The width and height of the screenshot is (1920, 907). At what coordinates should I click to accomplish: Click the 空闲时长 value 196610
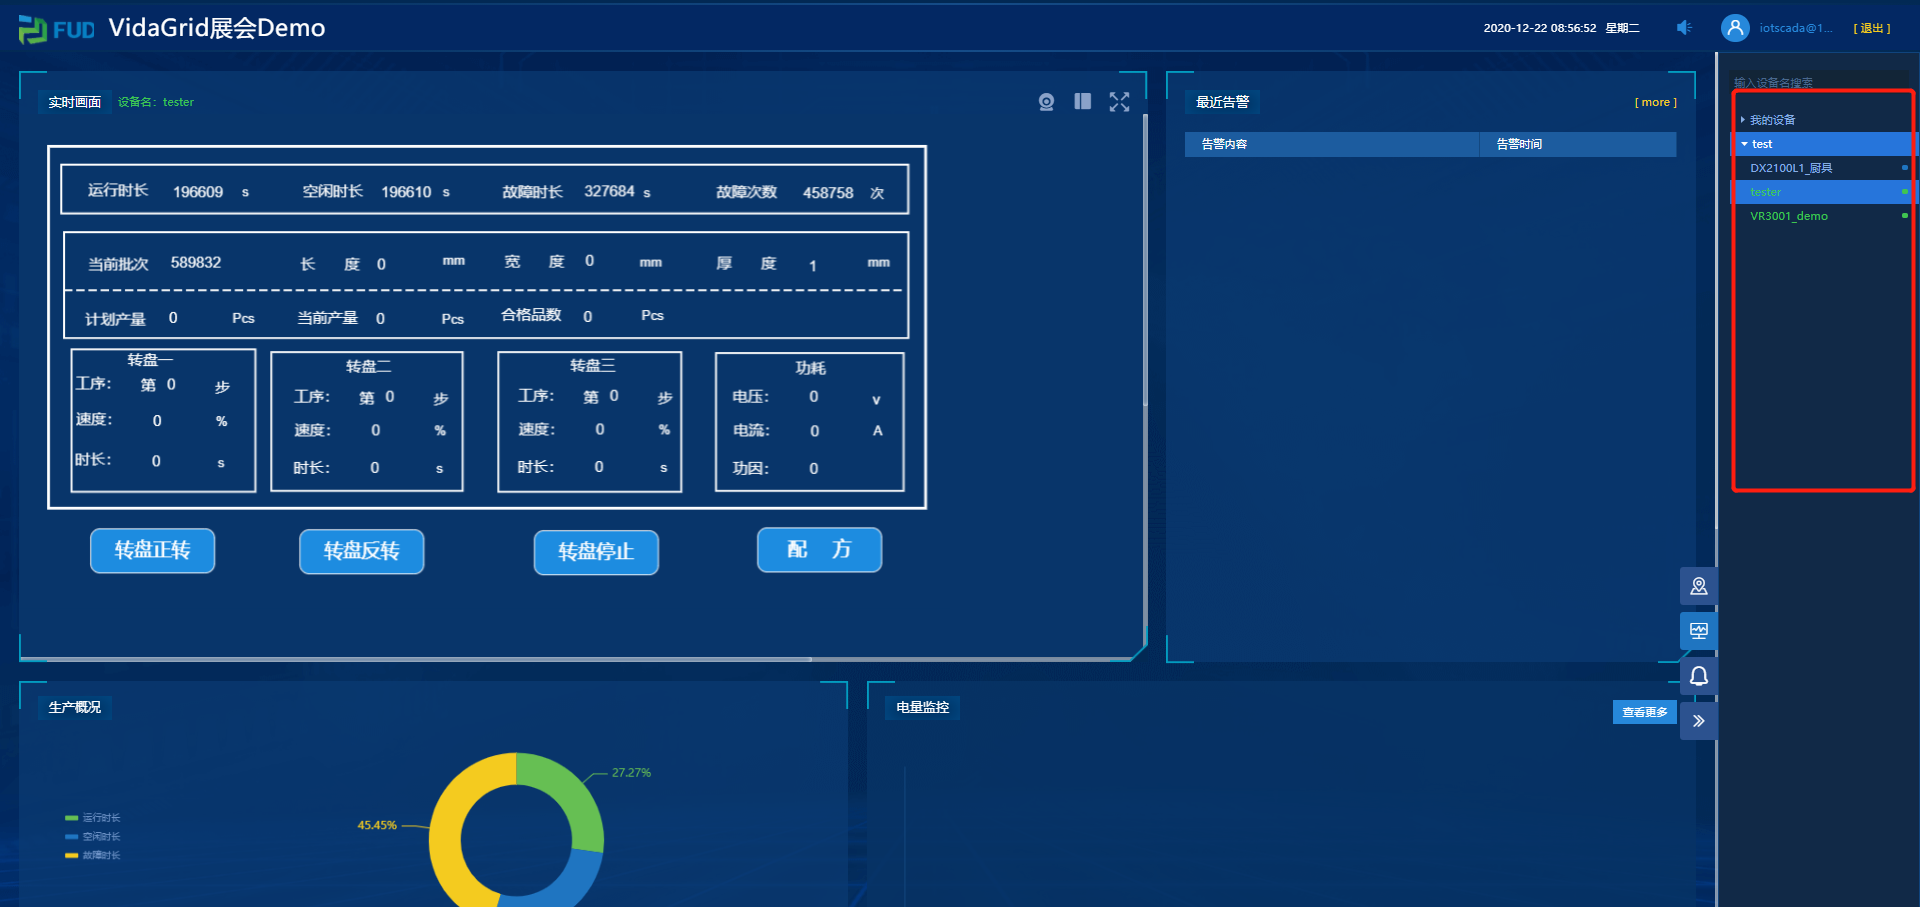pos(406,192)
